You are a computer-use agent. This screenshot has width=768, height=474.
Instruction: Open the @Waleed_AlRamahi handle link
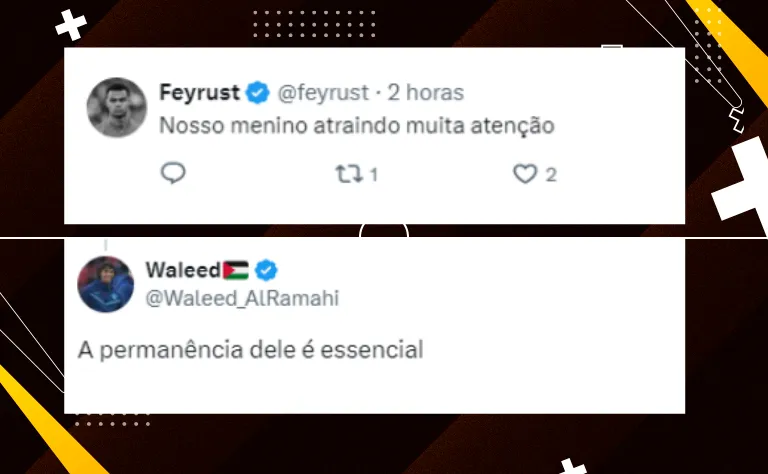pyautogui.click(x=242, y=299)
